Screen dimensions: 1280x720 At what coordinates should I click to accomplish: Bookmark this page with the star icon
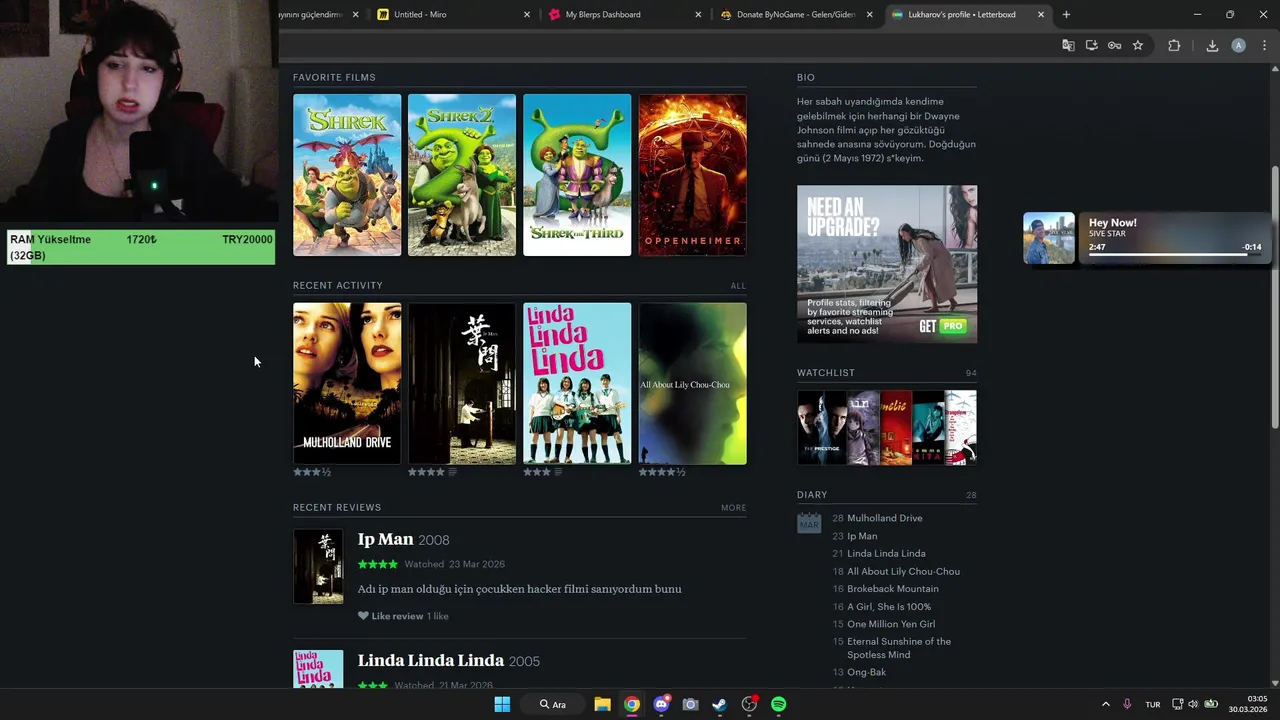[1138, 45]
